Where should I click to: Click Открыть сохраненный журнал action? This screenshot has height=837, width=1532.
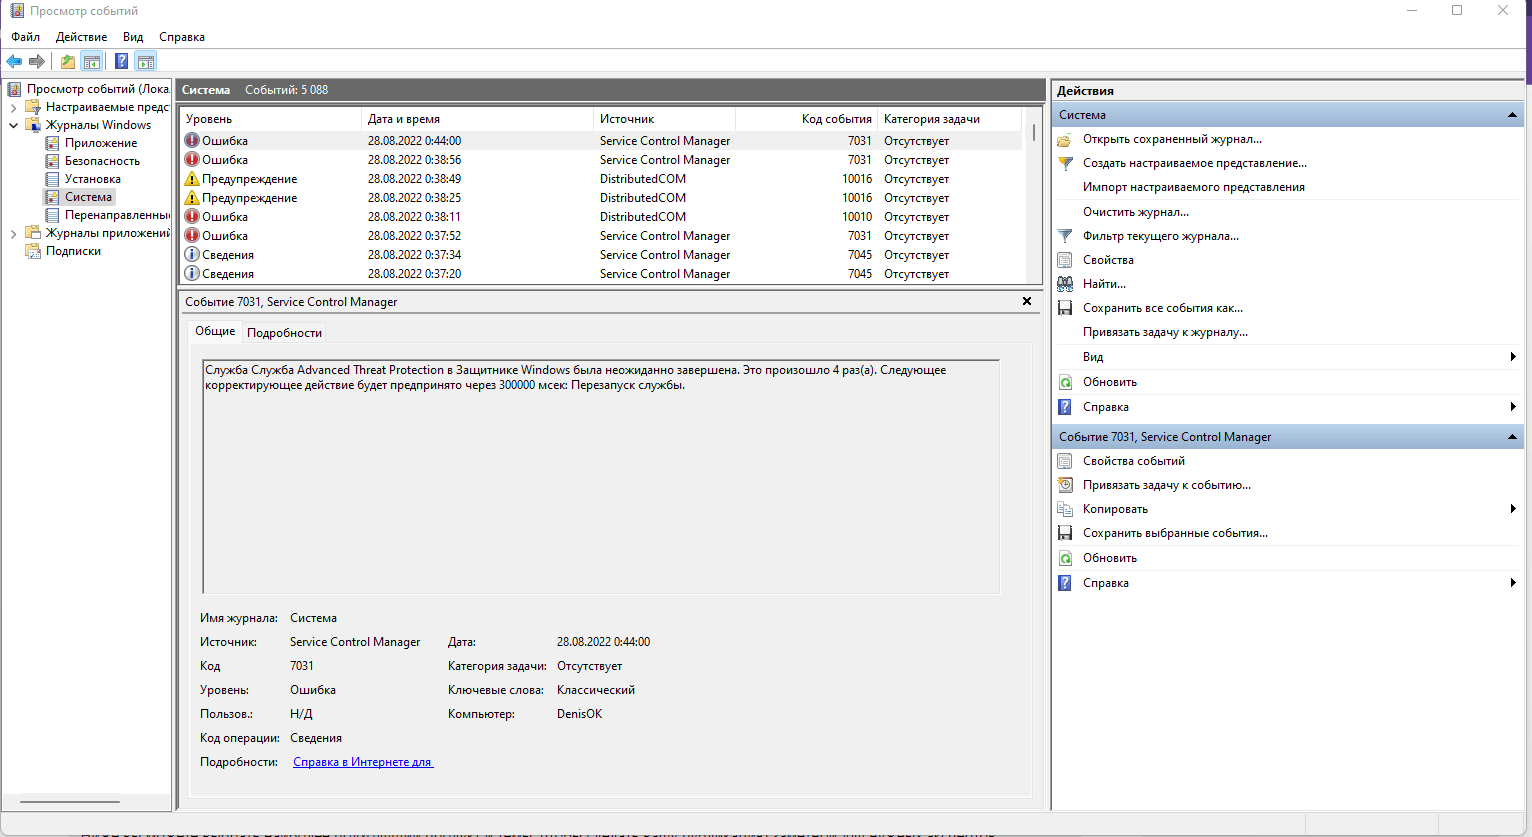click(x=1172, y=139)
